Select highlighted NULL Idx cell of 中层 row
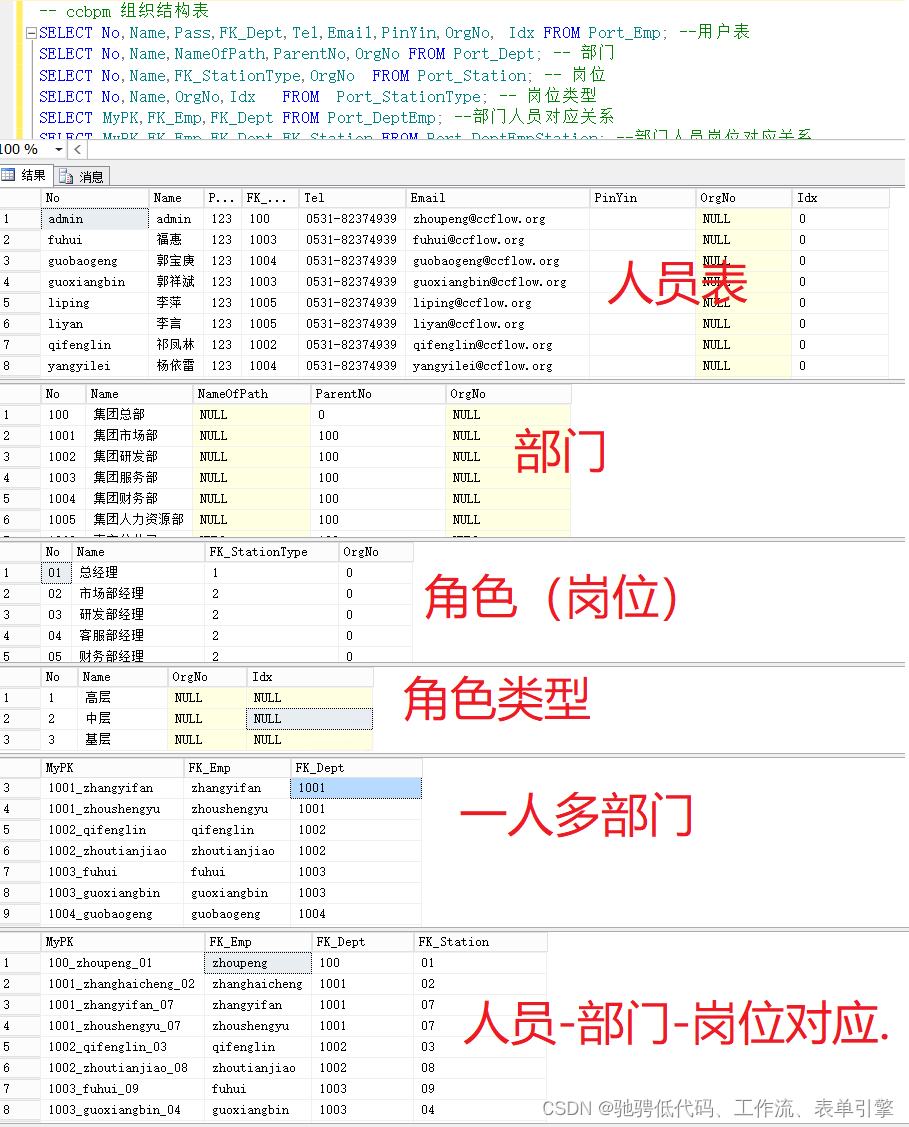This screenshot has height=1127, width=909. [310, 719]
